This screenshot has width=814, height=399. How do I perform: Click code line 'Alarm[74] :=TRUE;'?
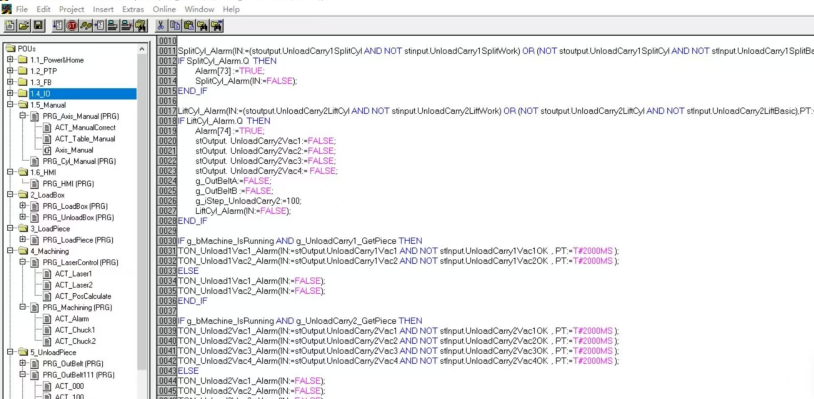tap(229, 131)
